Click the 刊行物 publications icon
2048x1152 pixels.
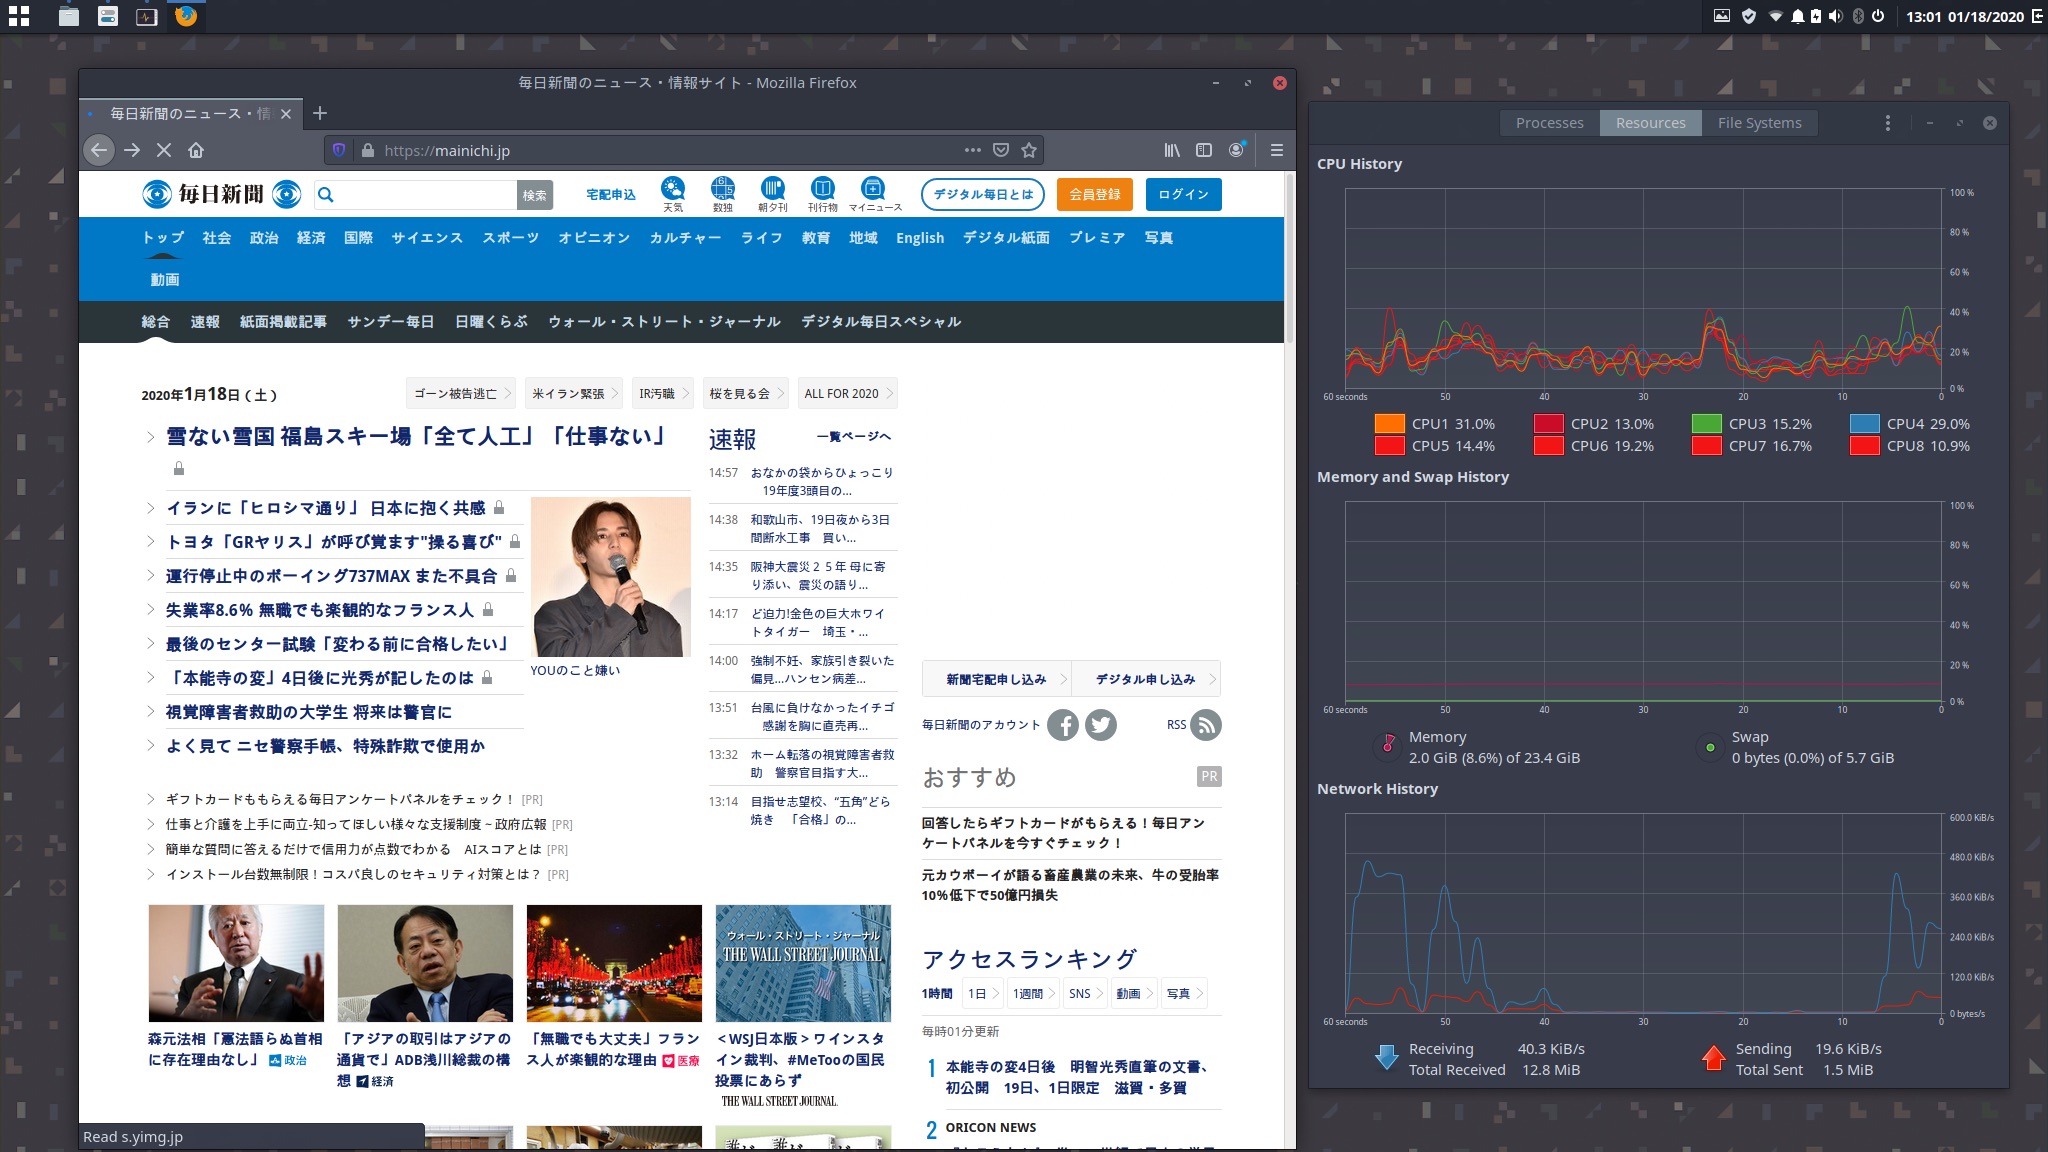tap(822, 193)
